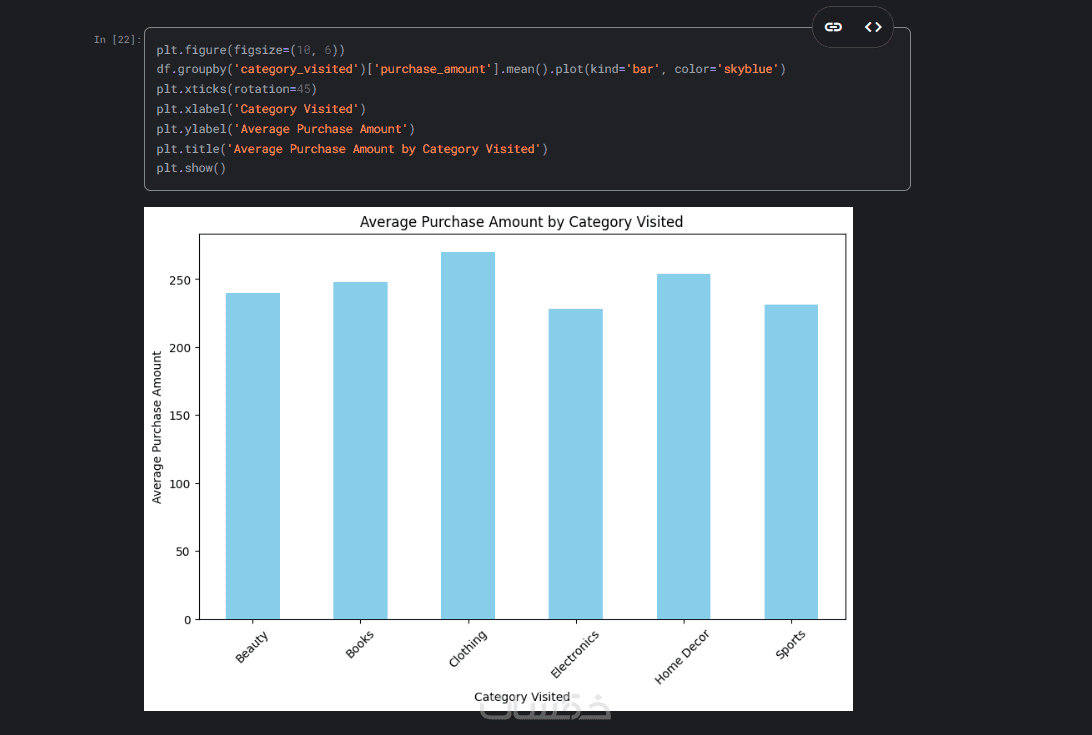Click the df.groupby line in the code cell
Viewport: 1092px width, 735px height.
(470, 69)
